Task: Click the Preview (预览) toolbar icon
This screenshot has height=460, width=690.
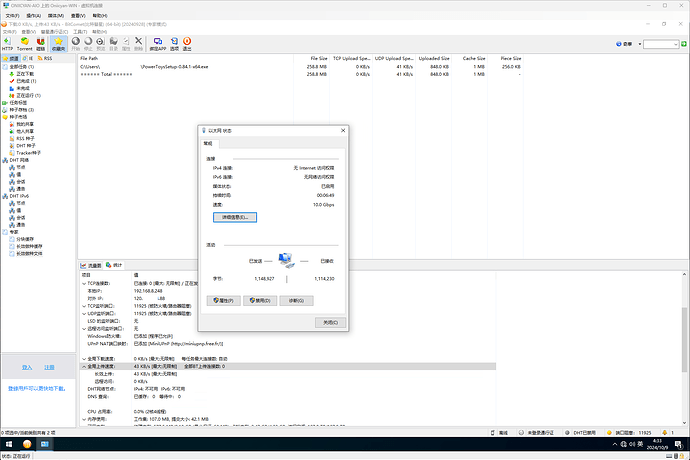Action: [100, 44]
